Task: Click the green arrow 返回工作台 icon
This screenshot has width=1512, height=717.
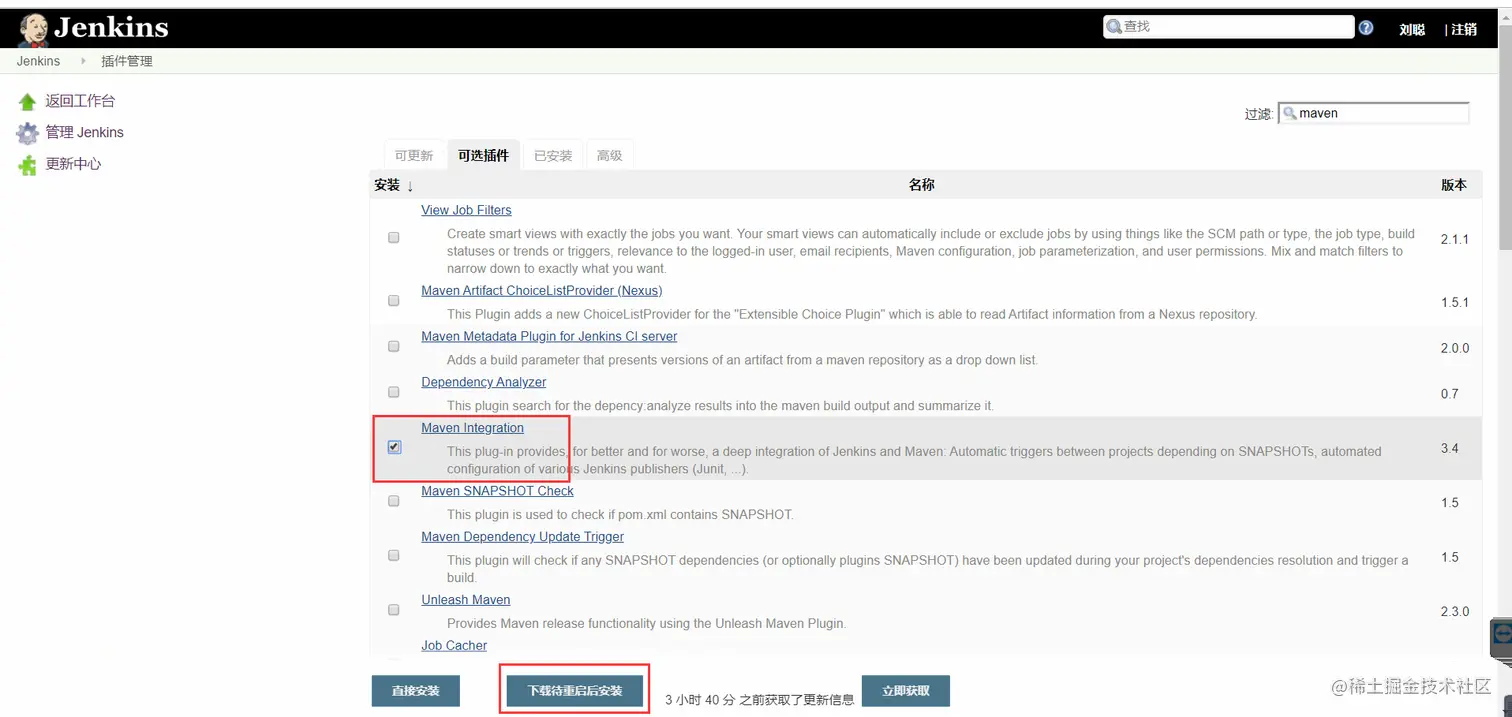Action: (27, 101)
